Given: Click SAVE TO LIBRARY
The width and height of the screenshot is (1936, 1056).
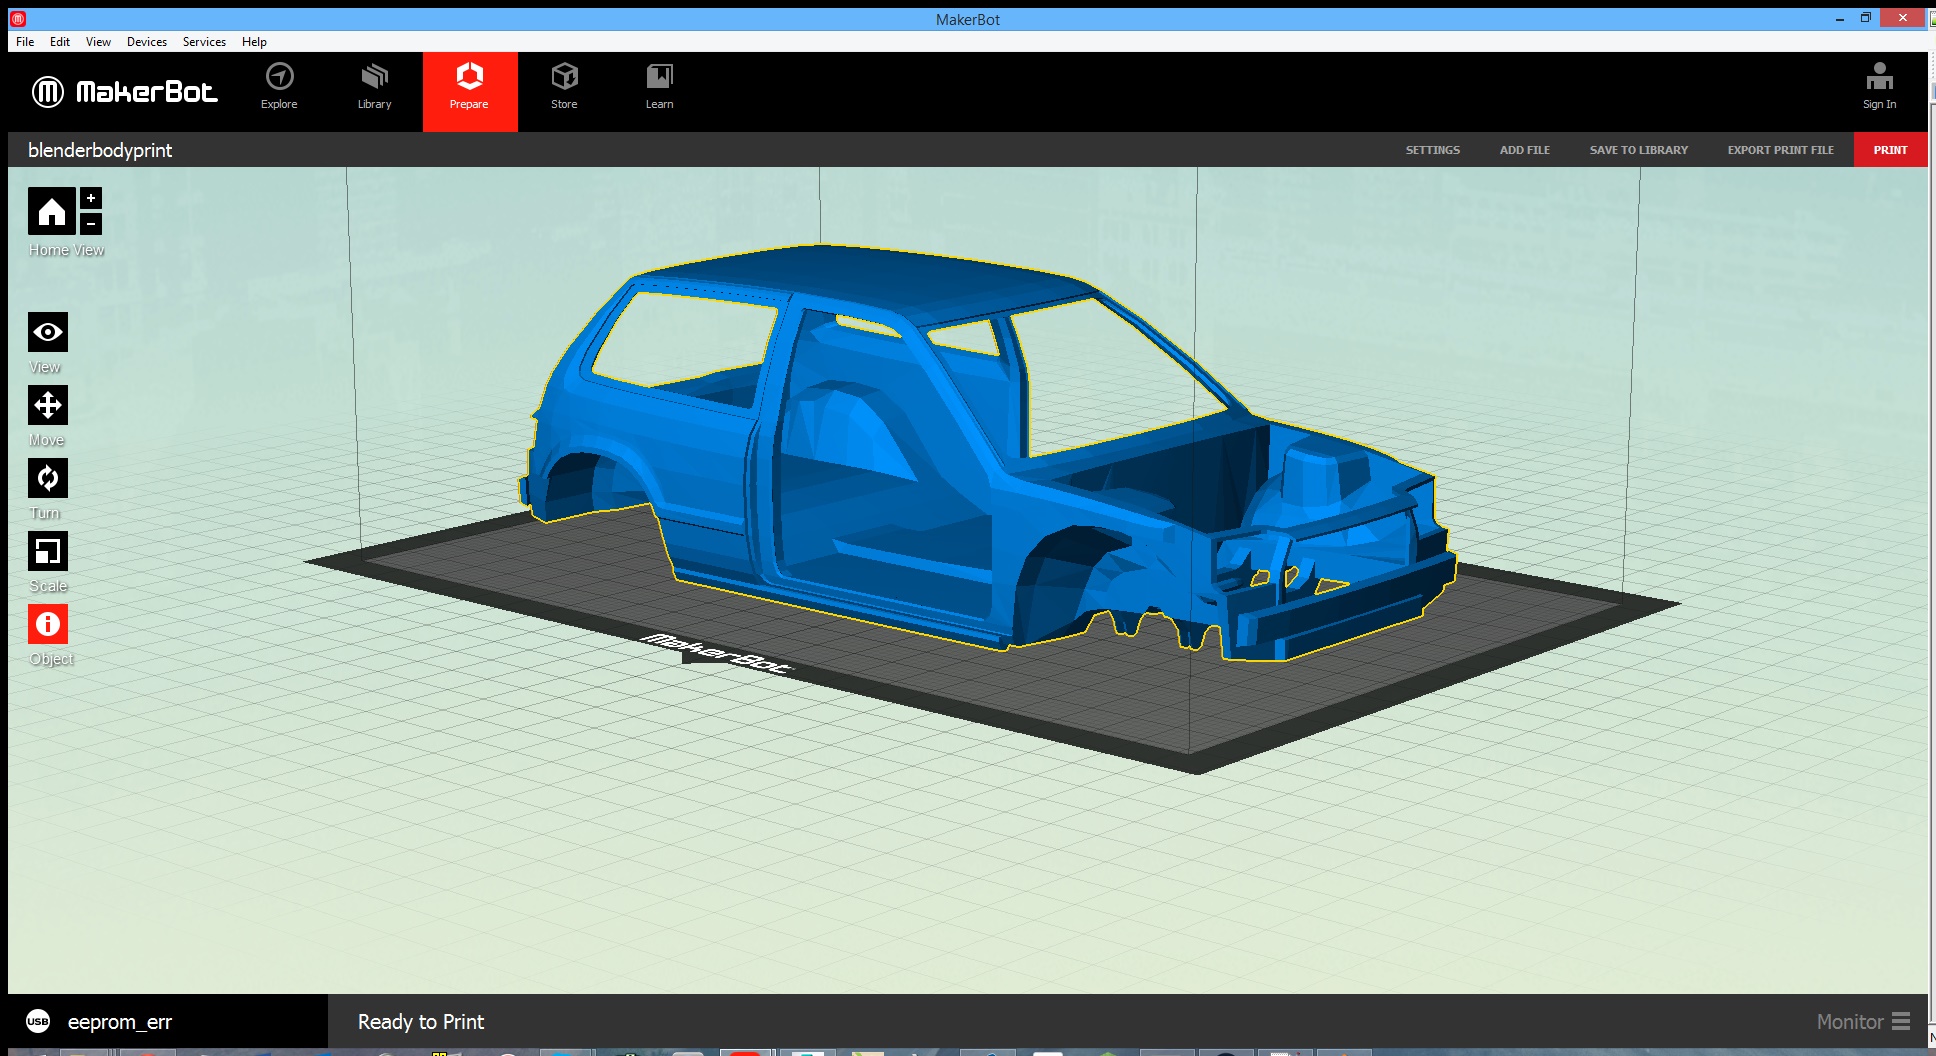Looking at the screenshot, I should tap(1638, 150).
